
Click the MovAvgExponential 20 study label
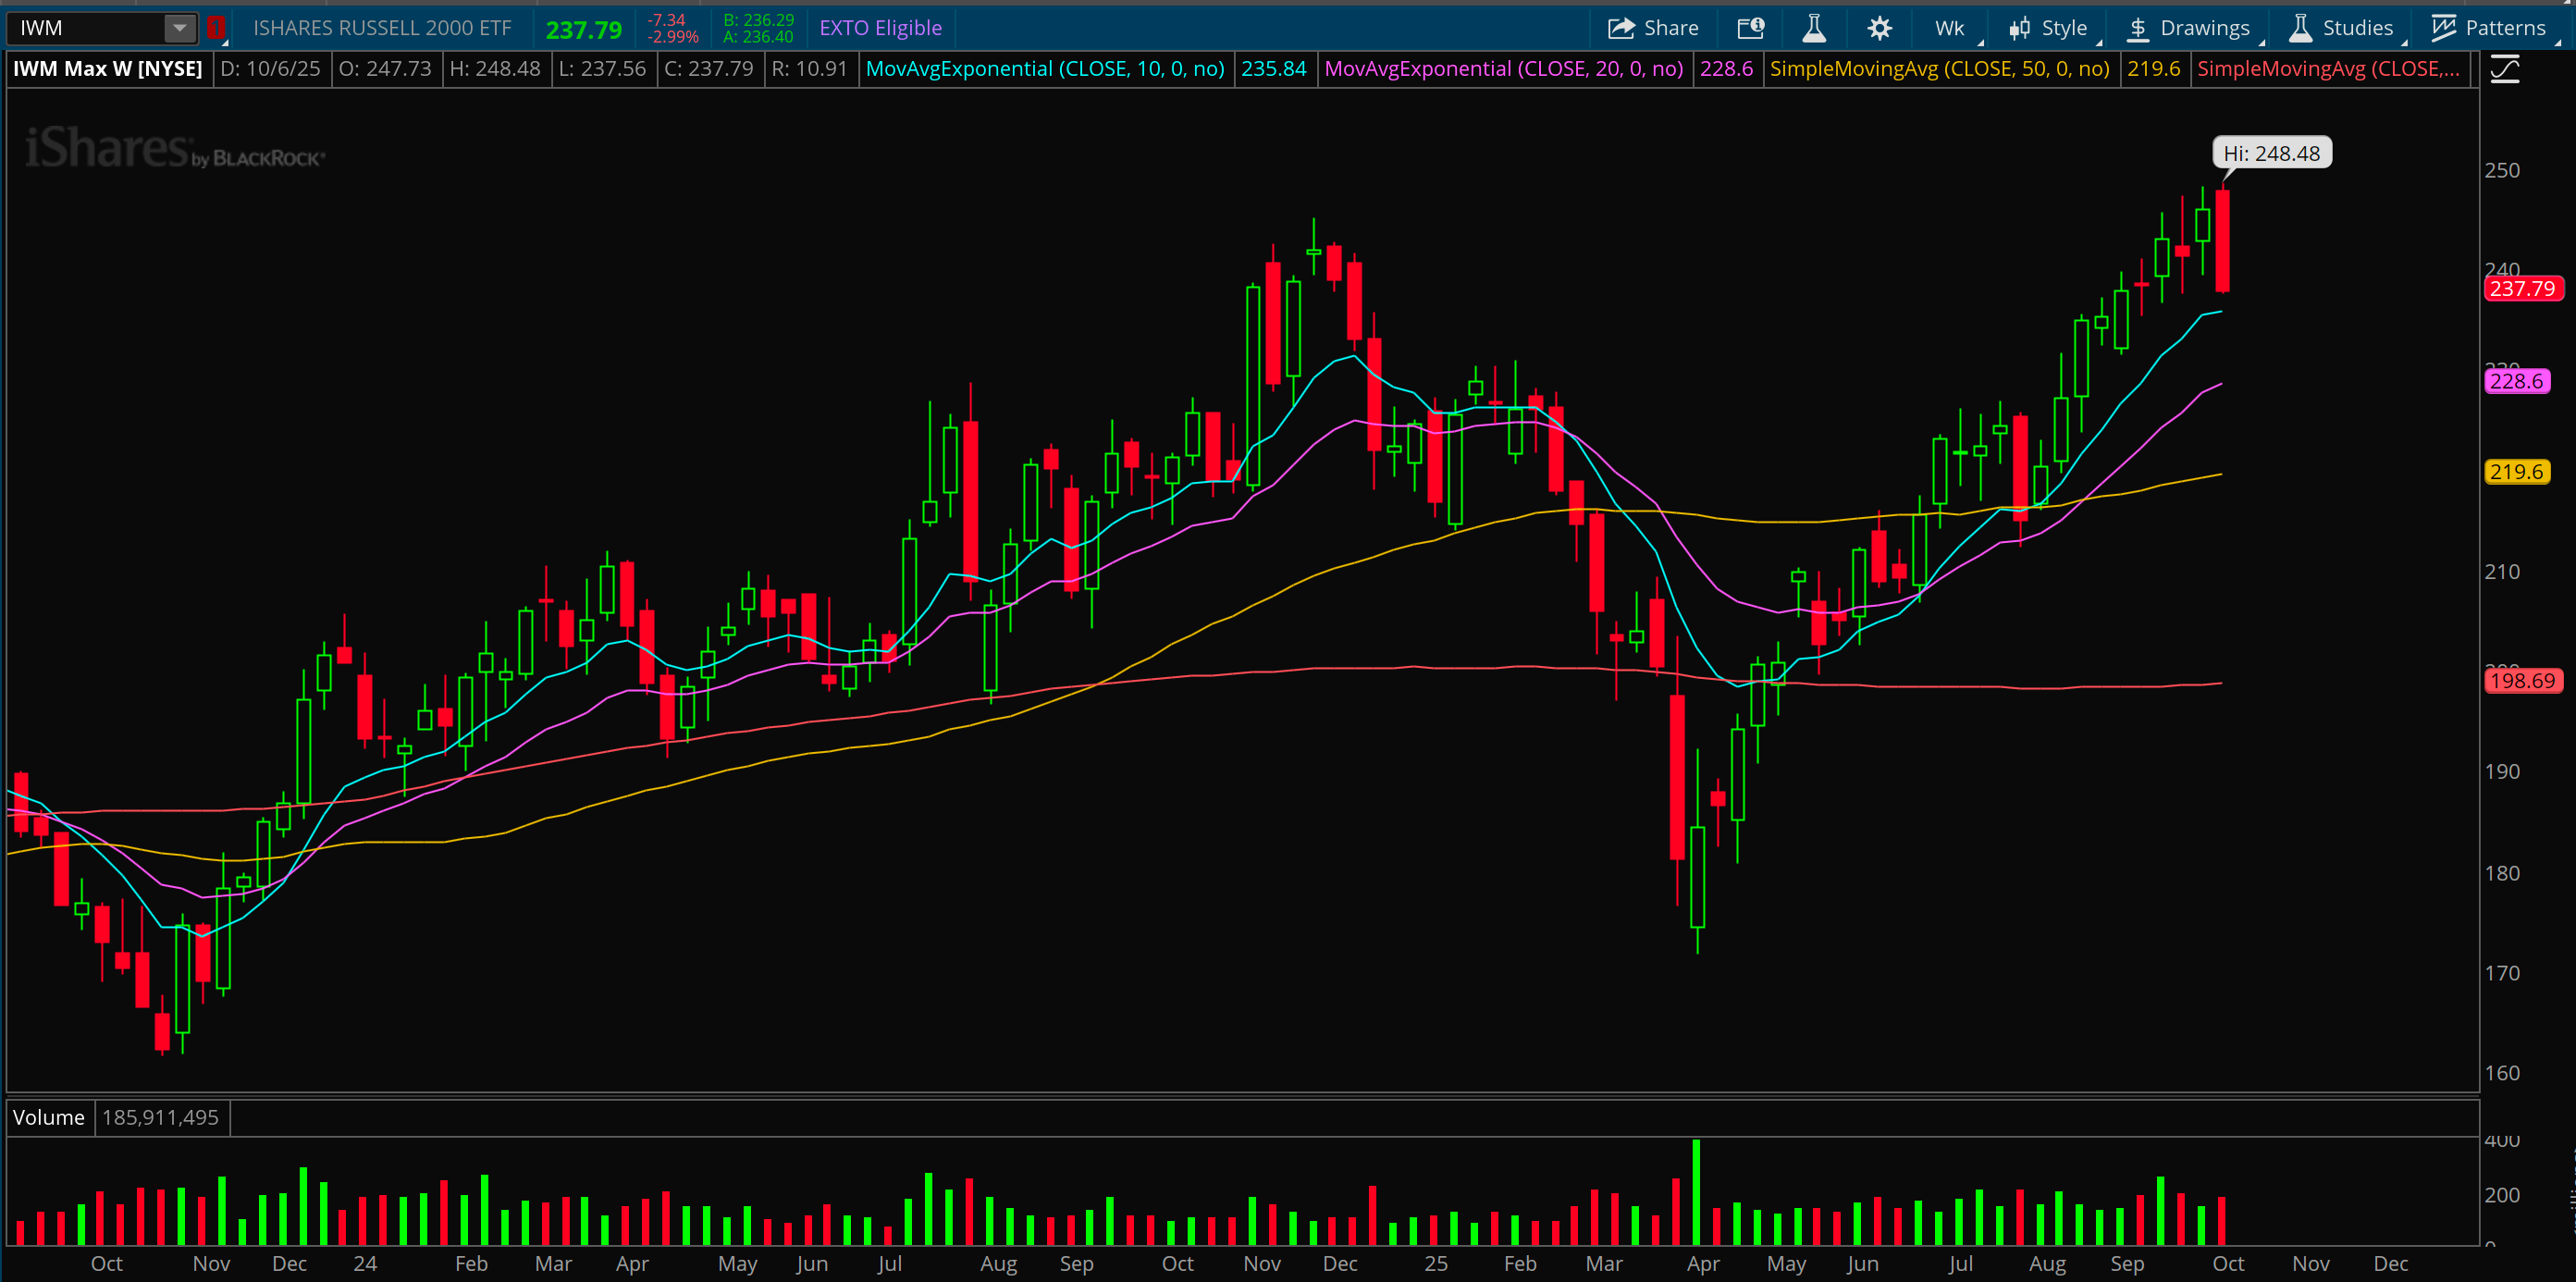coord(1503,69)
